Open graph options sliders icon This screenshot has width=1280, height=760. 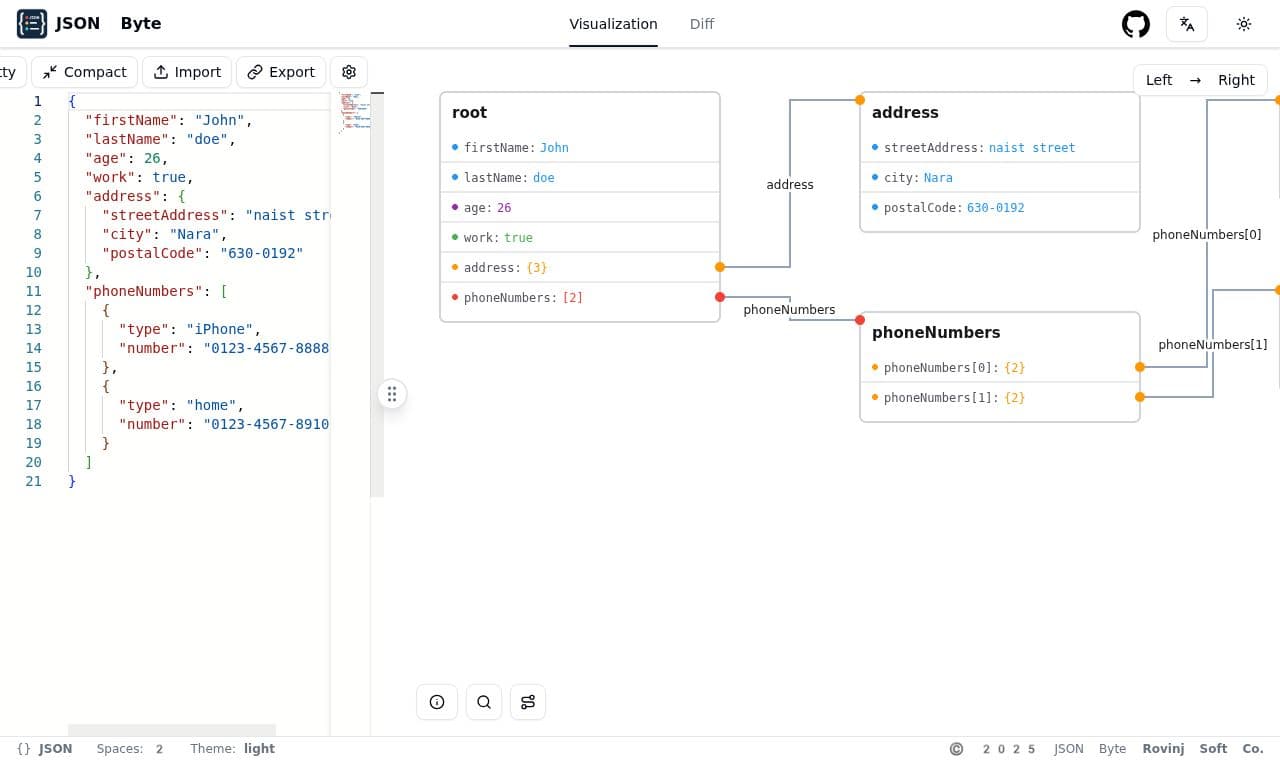point(528,702)
